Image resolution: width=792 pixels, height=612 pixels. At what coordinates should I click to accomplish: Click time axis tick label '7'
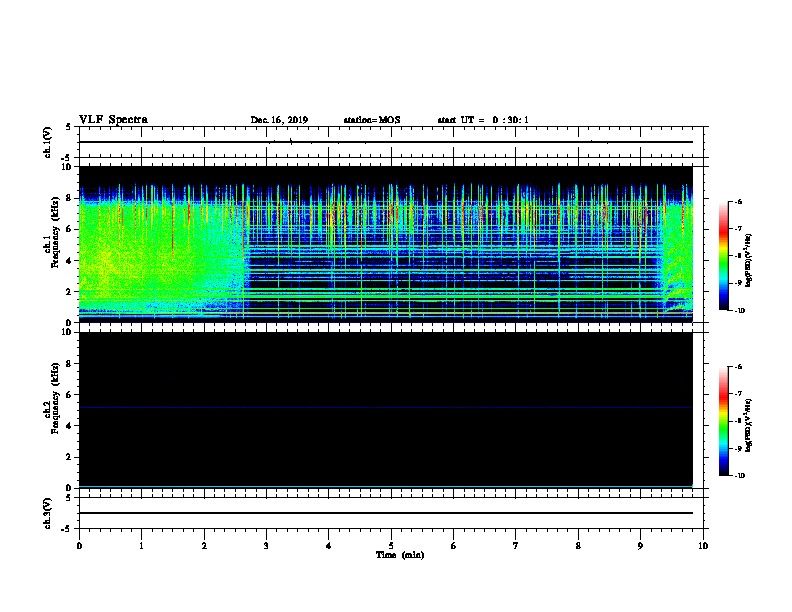[516, 545]
